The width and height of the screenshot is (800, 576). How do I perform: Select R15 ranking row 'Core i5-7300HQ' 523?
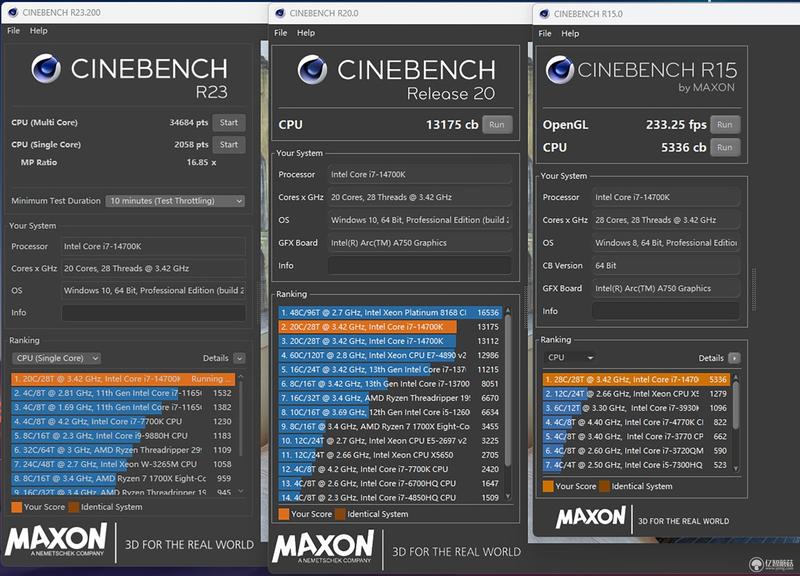(x=637, y=465)
